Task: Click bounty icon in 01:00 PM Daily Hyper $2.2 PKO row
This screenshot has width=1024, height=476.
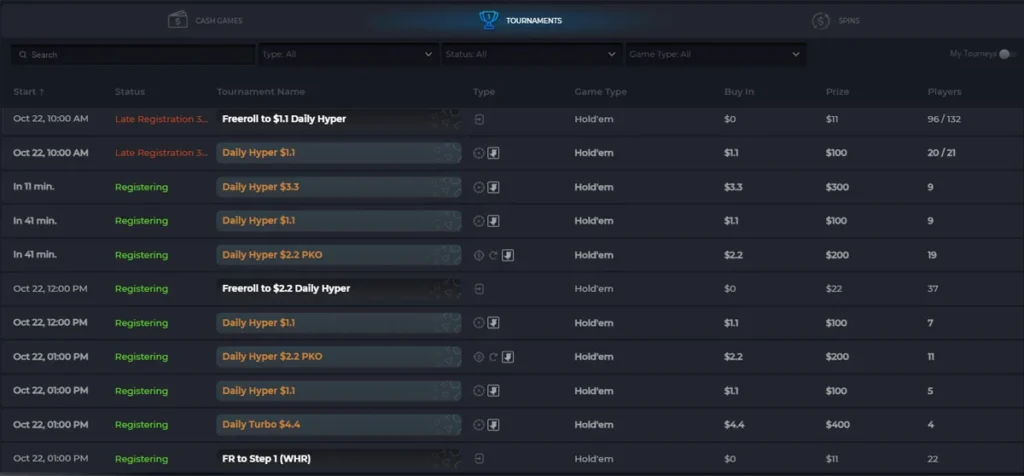Action: pyautogui.click(x=479, y=357)
